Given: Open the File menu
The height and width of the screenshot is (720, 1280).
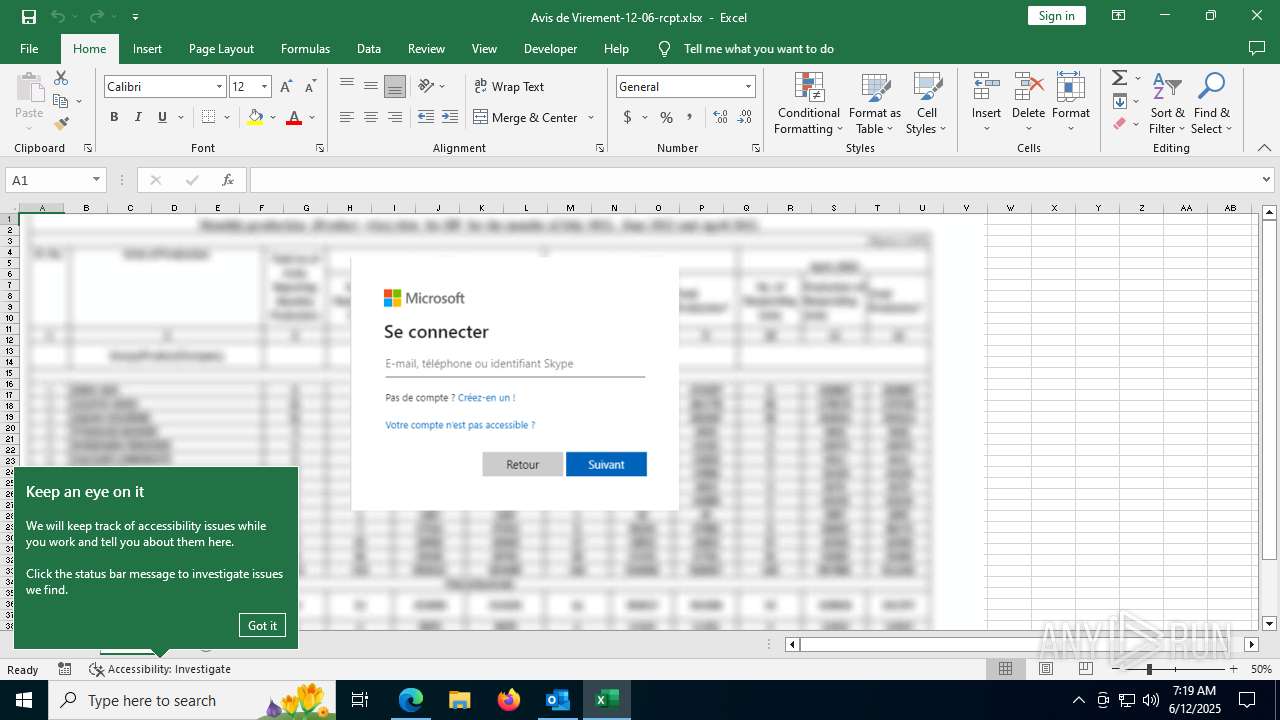Looking at the screenshot, I should [29, 49].
